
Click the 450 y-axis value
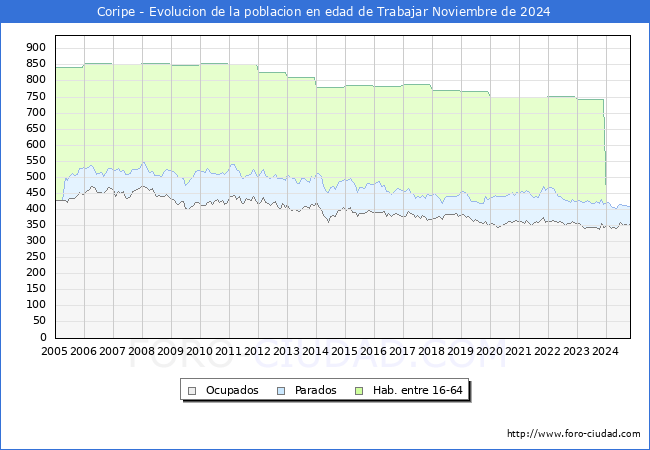(x=36, y=193)
